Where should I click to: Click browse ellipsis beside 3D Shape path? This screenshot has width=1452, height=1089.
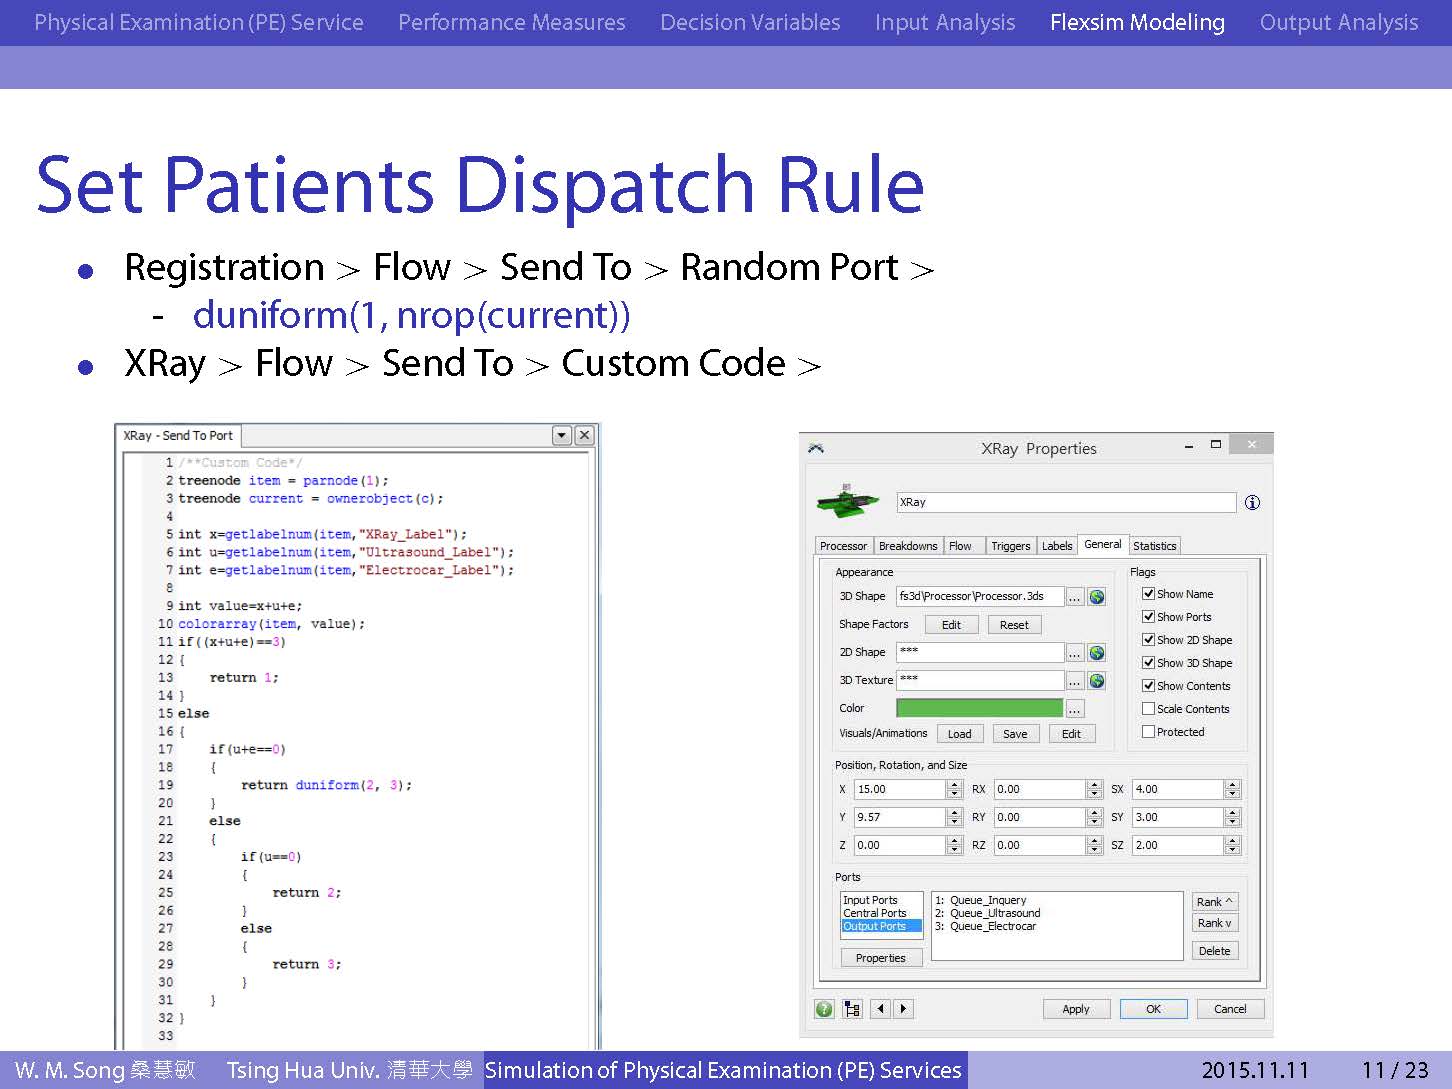point(1075,597)
